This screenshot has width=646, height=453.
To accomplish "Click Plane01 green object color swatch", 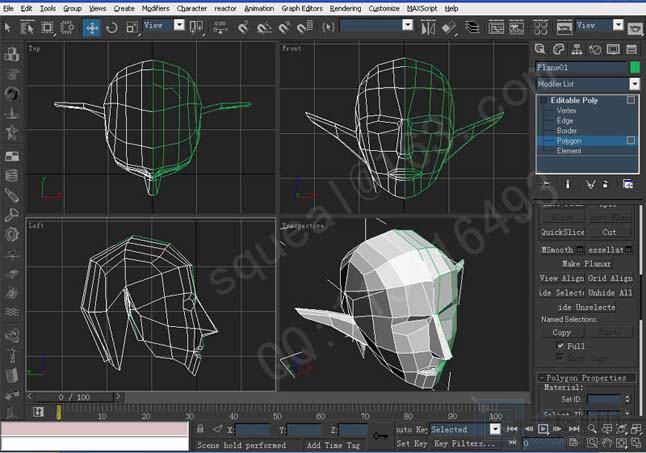I will coord(634,67).
